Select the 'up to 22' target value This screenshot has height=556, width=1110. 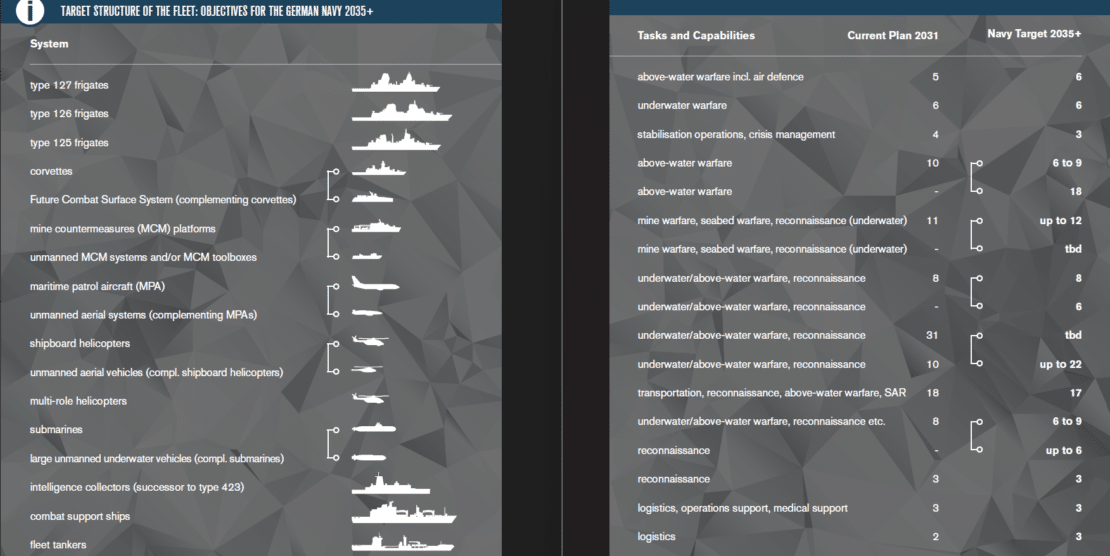[1060, 364]
